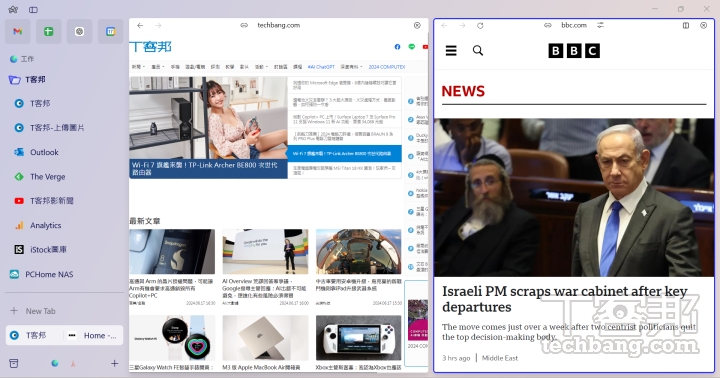Go forward in the bbc.com pane

462,25
